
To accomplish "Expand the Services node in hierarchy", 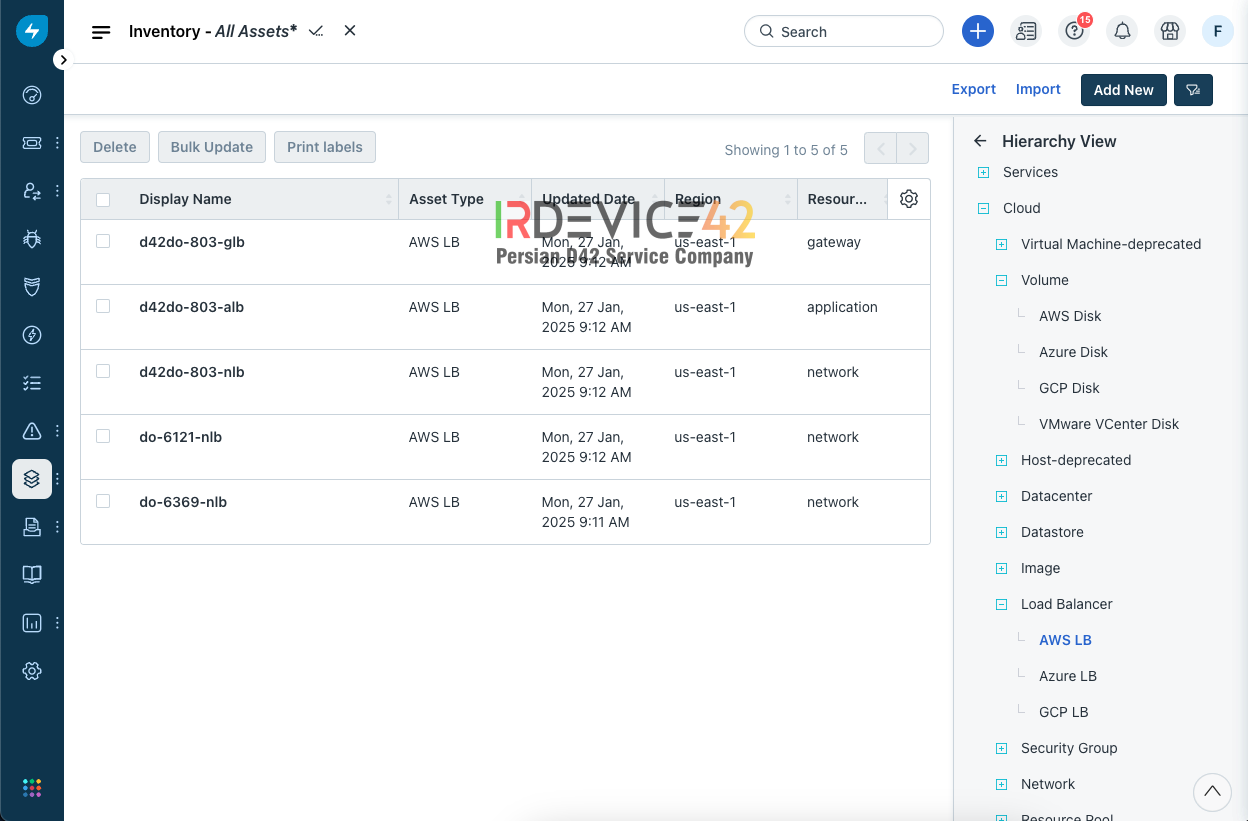I will click(x=983, y=173).
